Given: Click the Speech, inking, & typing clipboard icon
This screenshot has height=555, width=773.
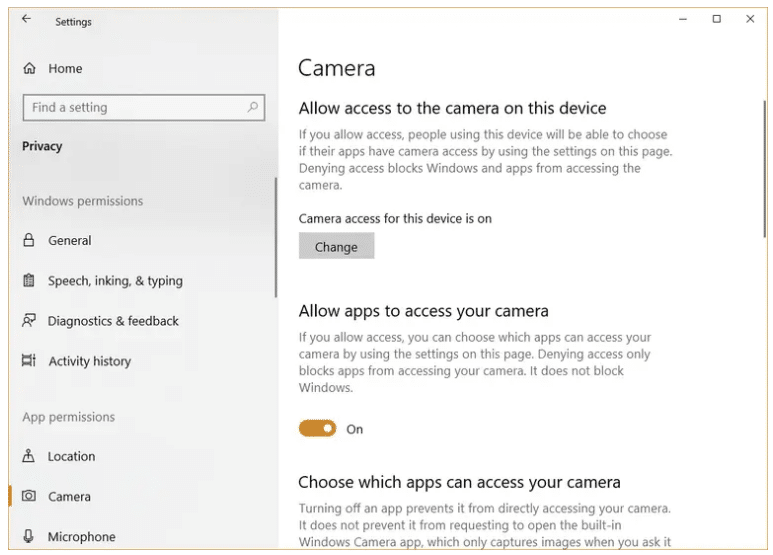Looking at the screenshot, I should click(29, 280).
